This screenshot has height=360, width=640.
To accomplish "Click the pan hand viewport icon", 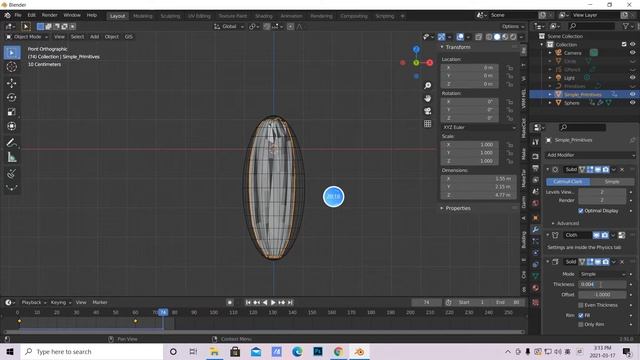I will 427,98.
